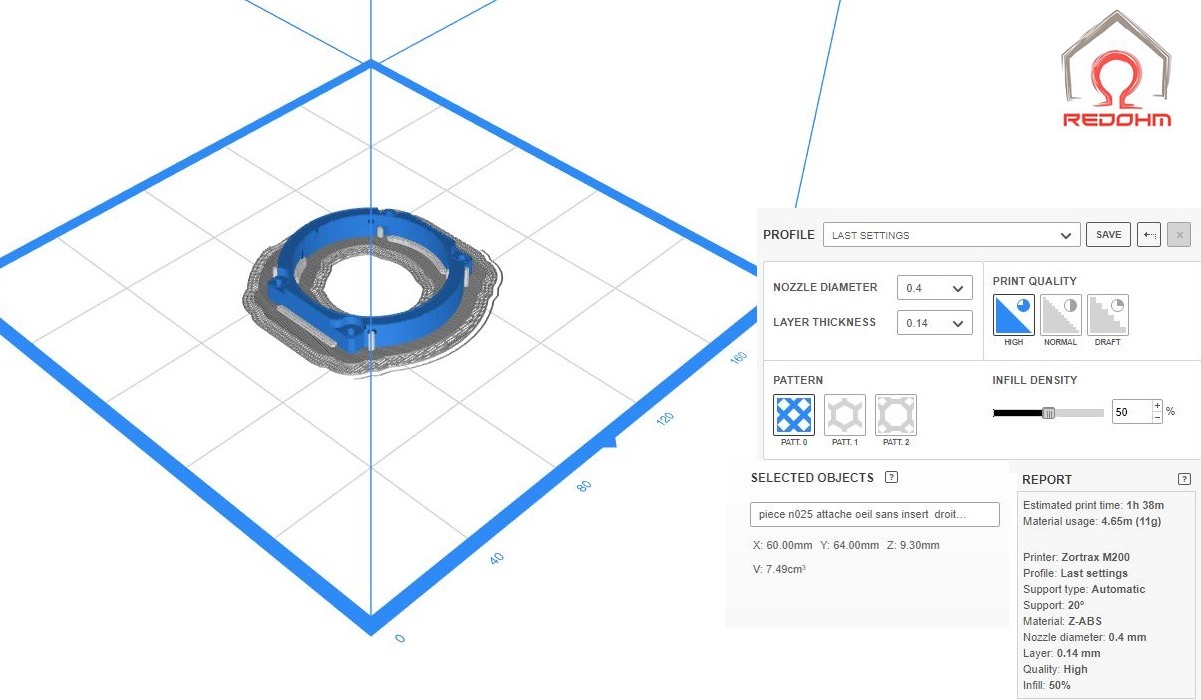
Task: Click the restore profile arrow icon
Action: (1149, 235)
